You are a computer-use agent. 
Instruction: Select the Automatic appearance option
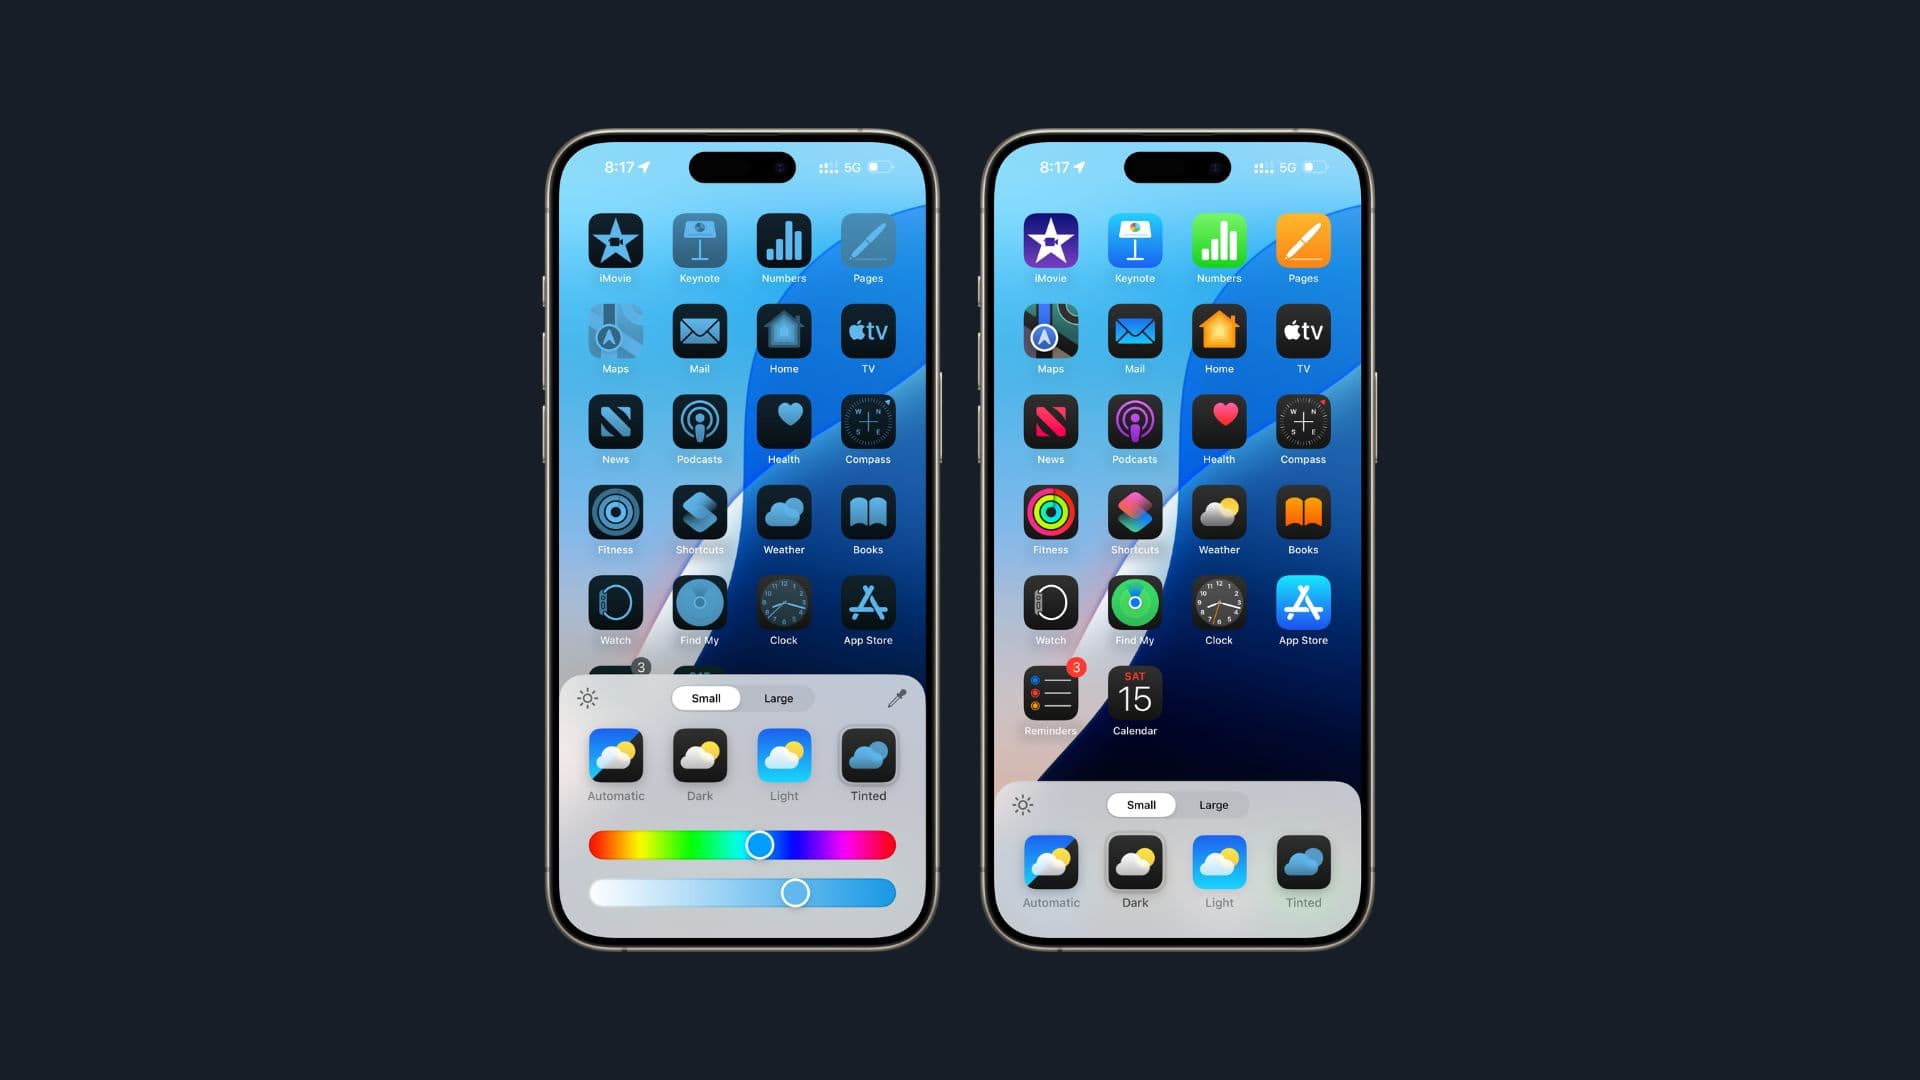(615, 758)
